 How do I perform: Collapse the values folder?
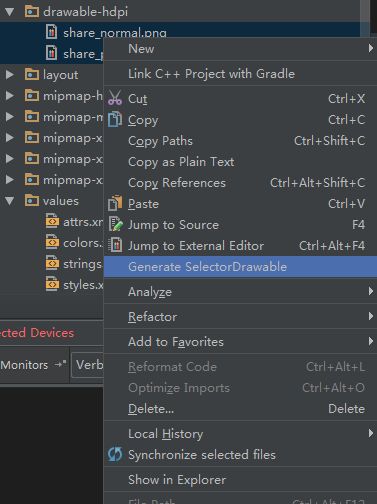(10, 201)
